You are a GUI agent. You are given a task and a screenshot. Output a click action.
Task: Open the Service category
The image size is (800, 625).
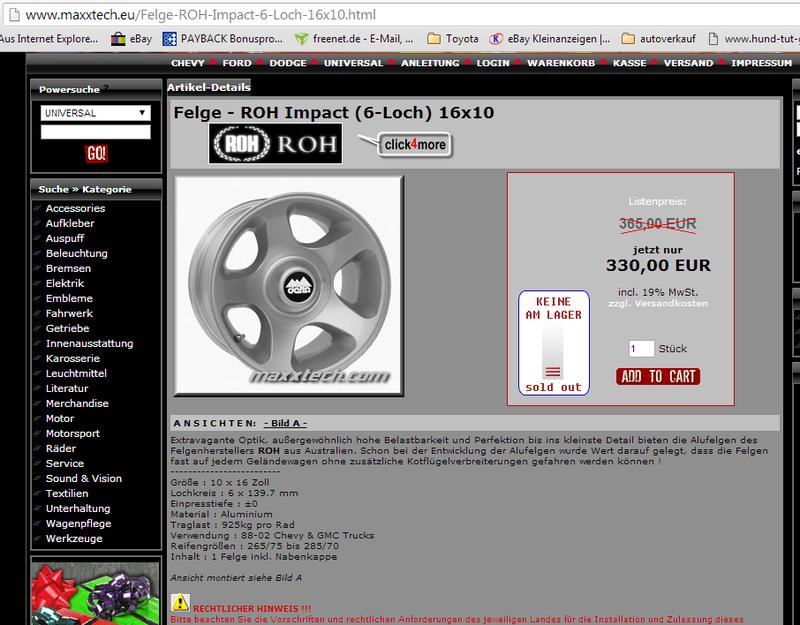65,463
